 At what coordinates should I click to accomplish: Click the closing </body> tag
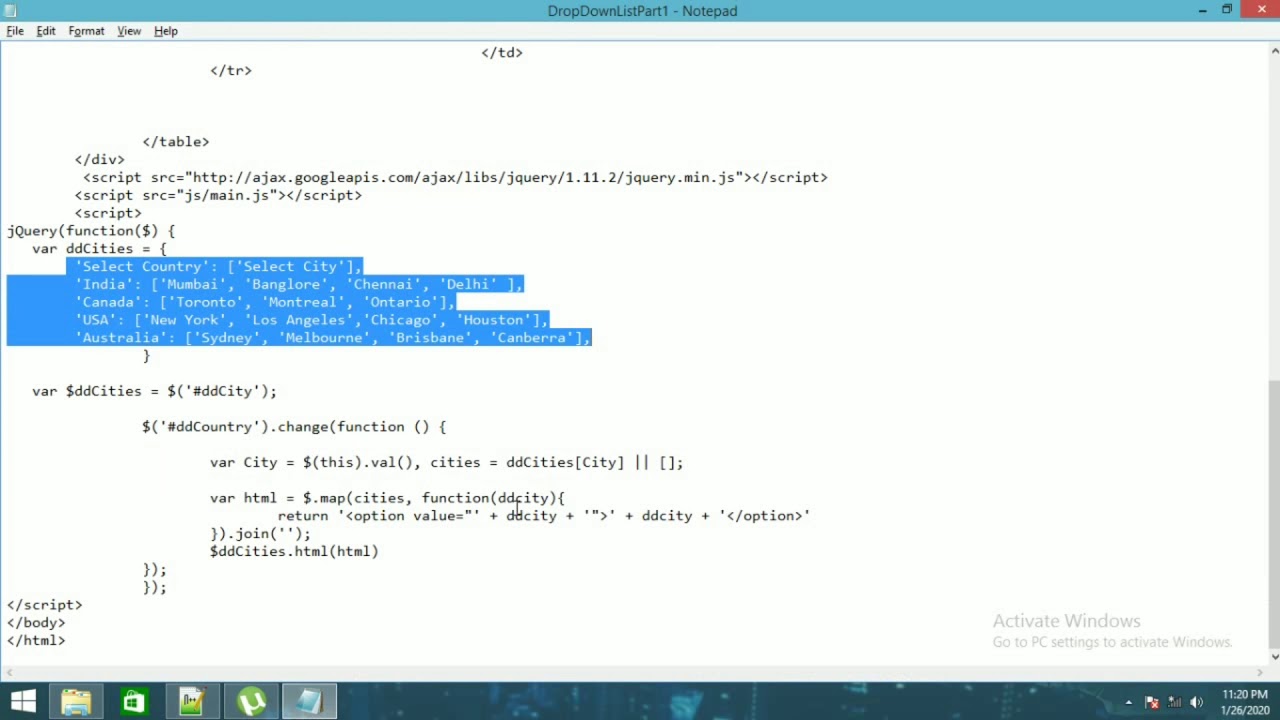[x=36, y=623]
